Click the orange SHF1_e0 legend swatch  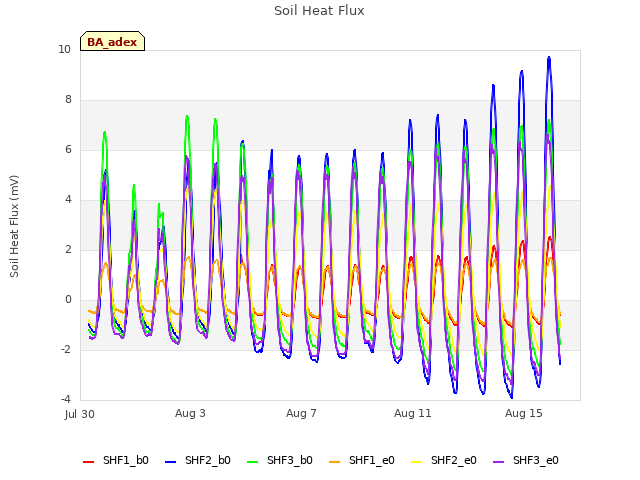coord(334,462)
